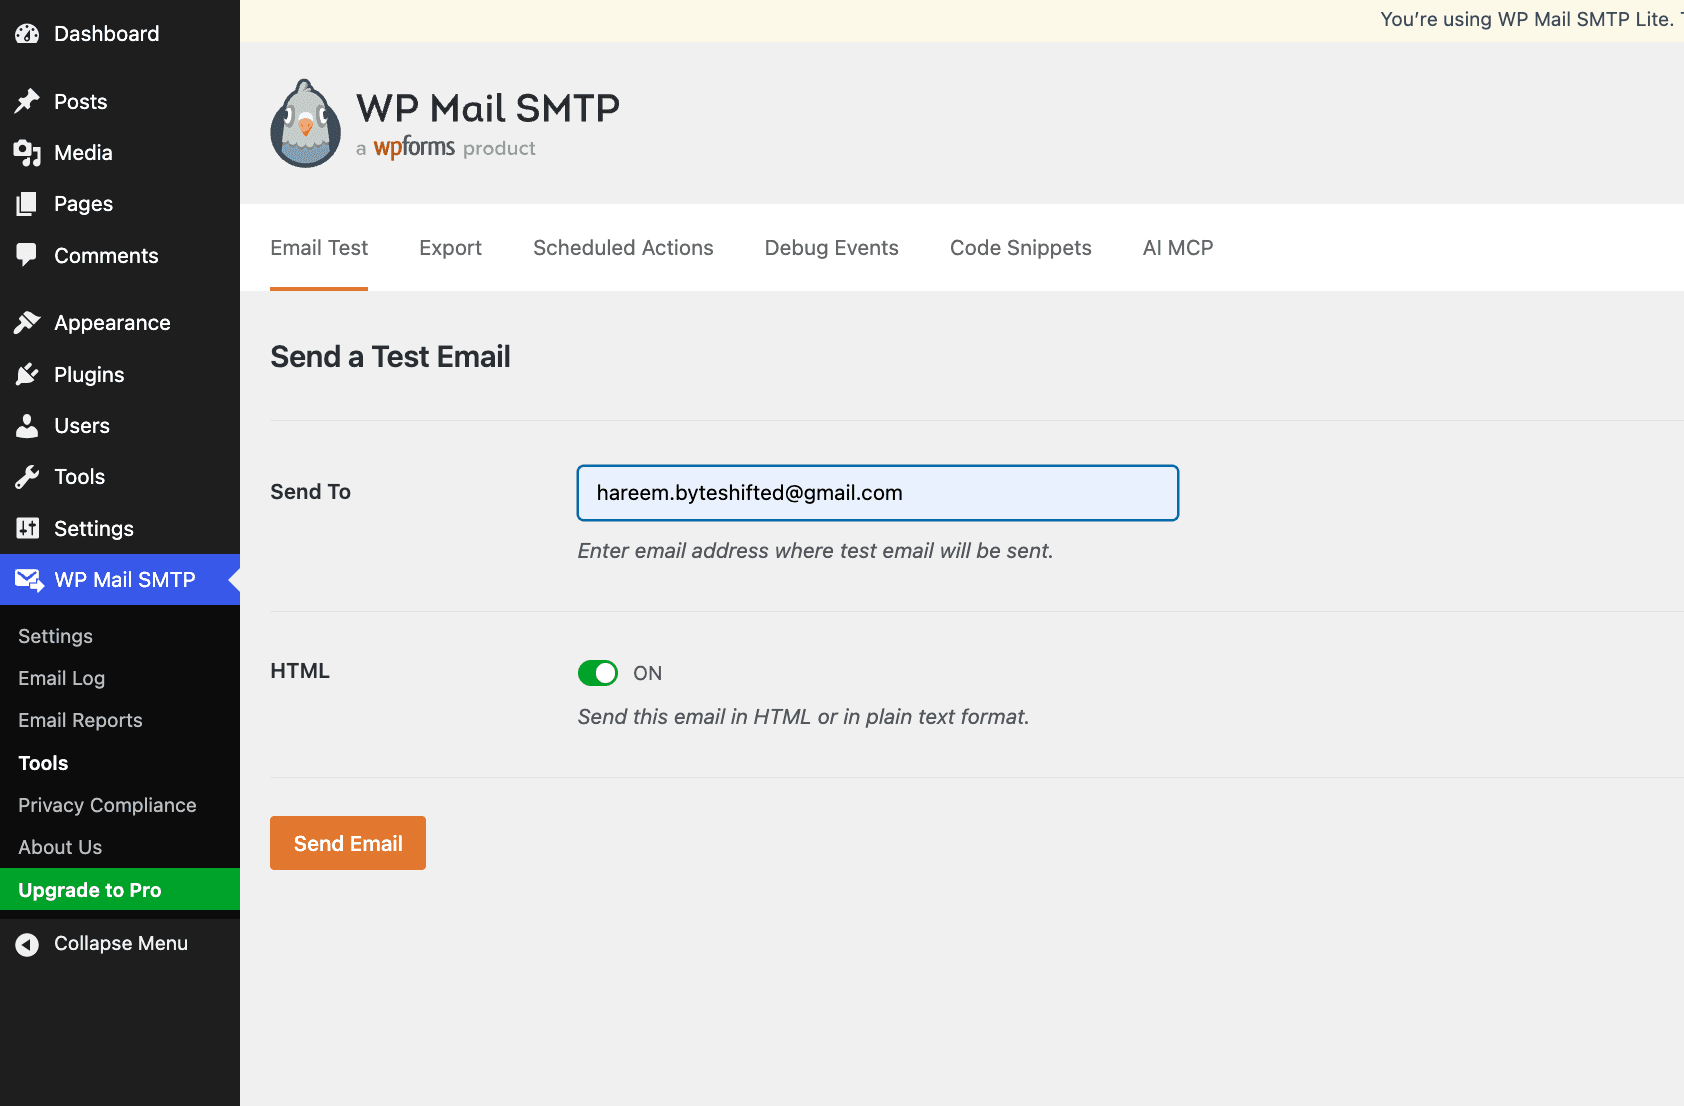Open Users via the person icon
Screen dimensions: 1684x1106
(27, 425)
